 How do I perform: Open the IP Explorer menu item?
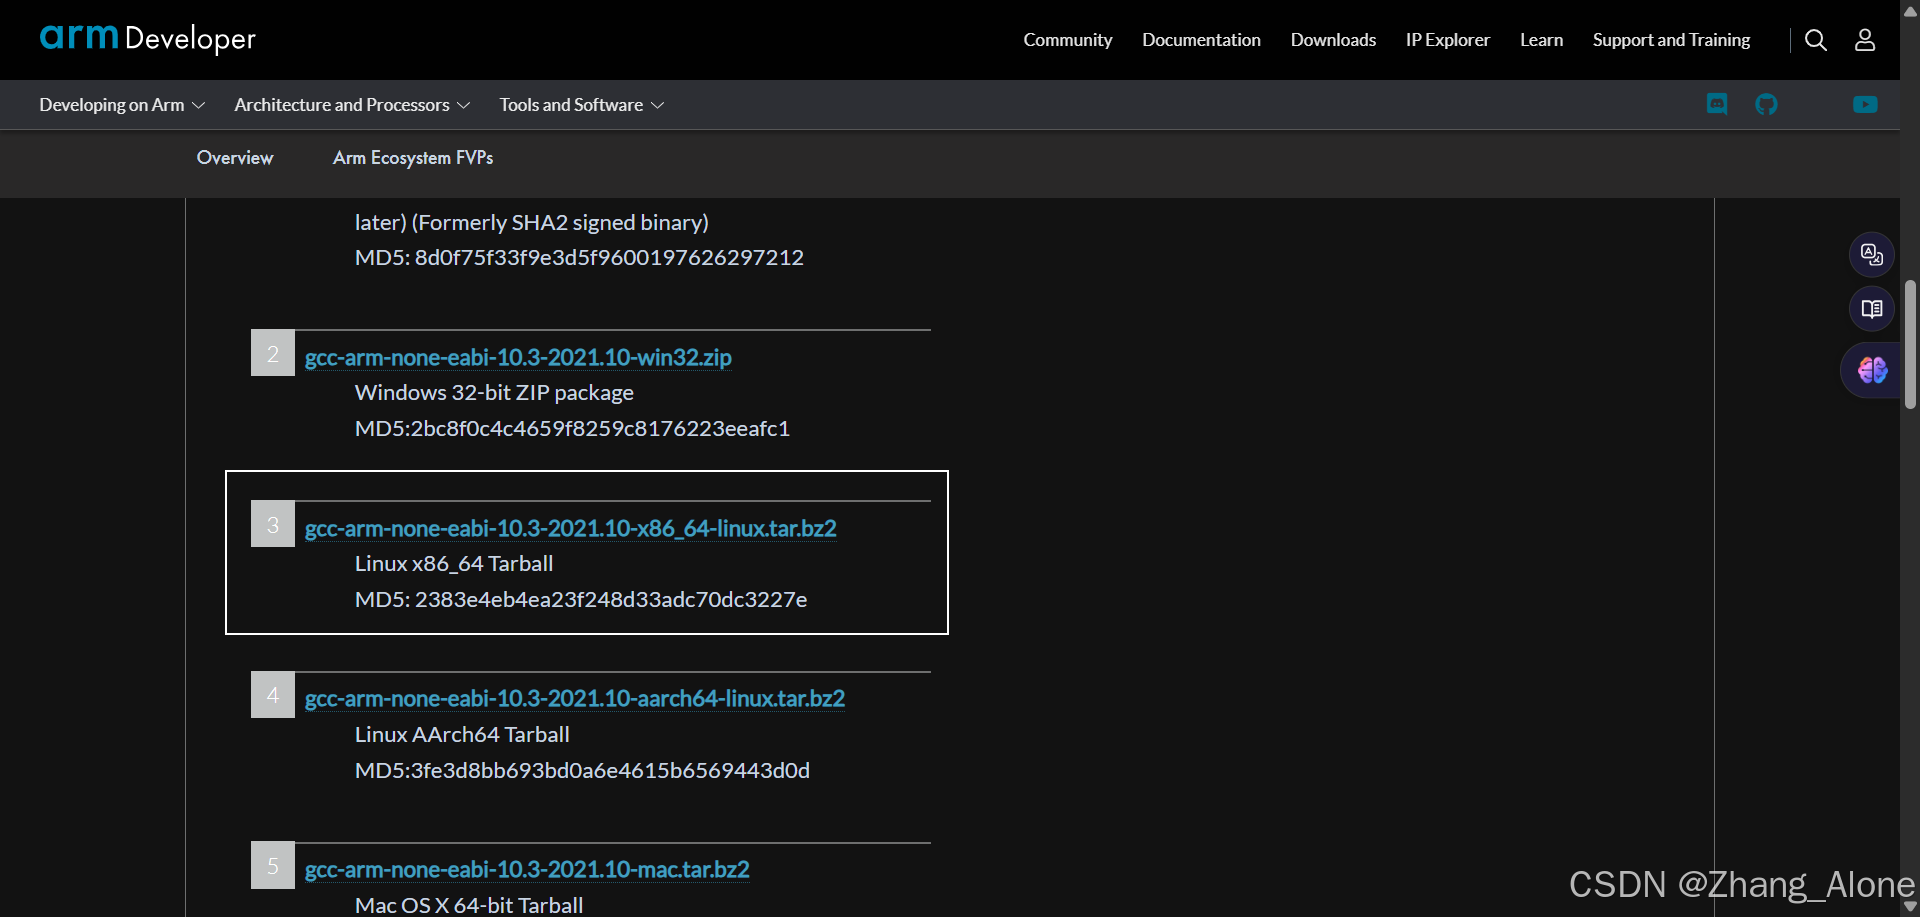click(1447, 40)
